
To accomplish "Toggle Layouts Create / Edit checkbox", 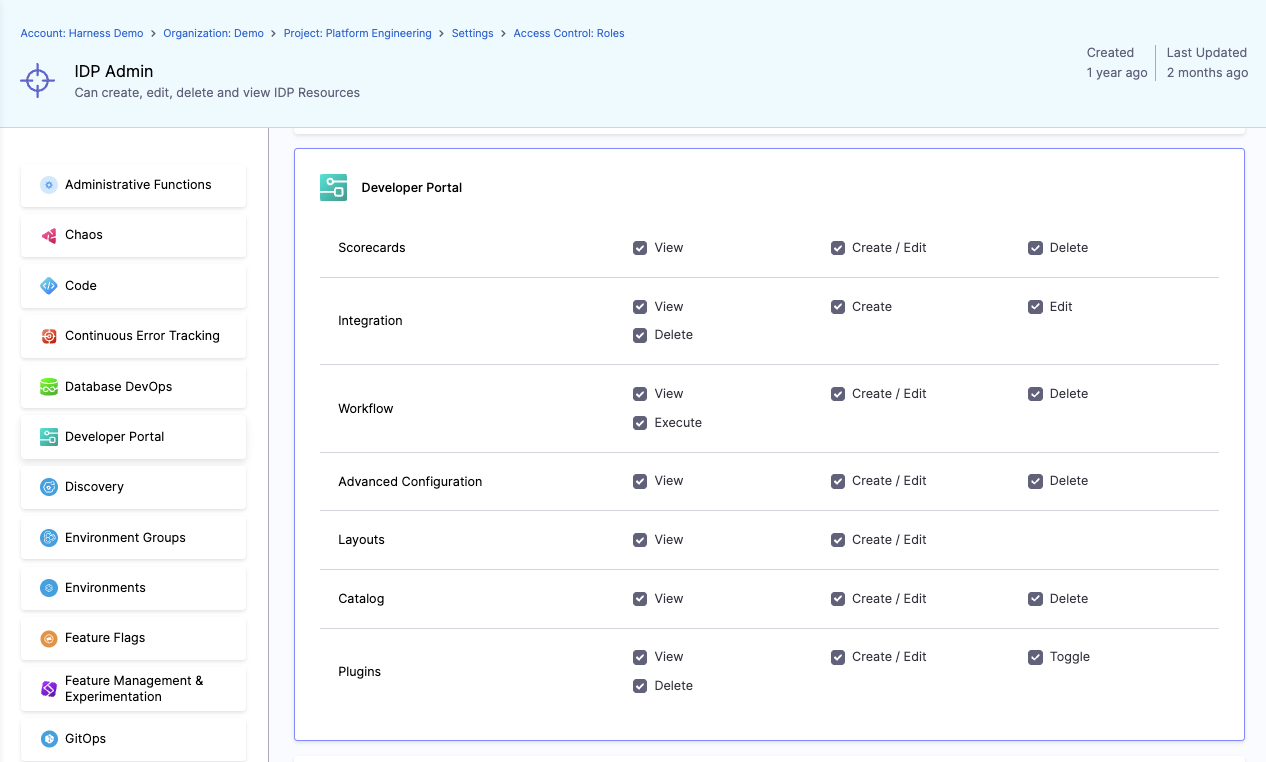I will (838, 540).
